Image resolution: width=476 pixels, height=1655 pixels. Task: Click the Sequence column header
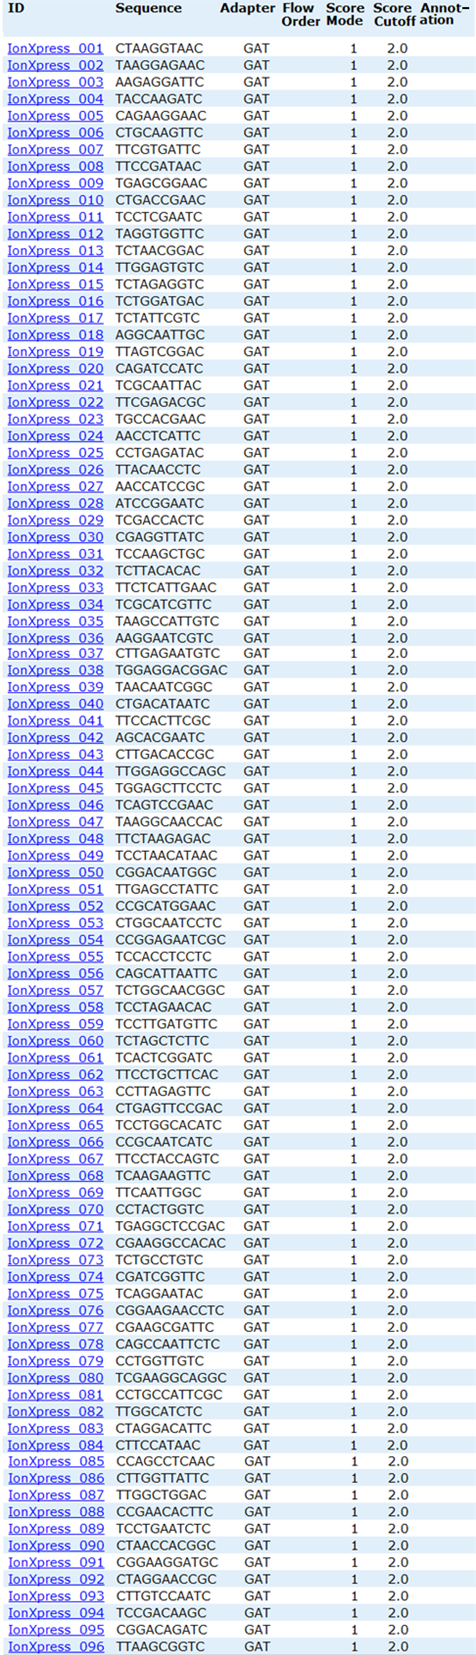[x=148, y=8]
